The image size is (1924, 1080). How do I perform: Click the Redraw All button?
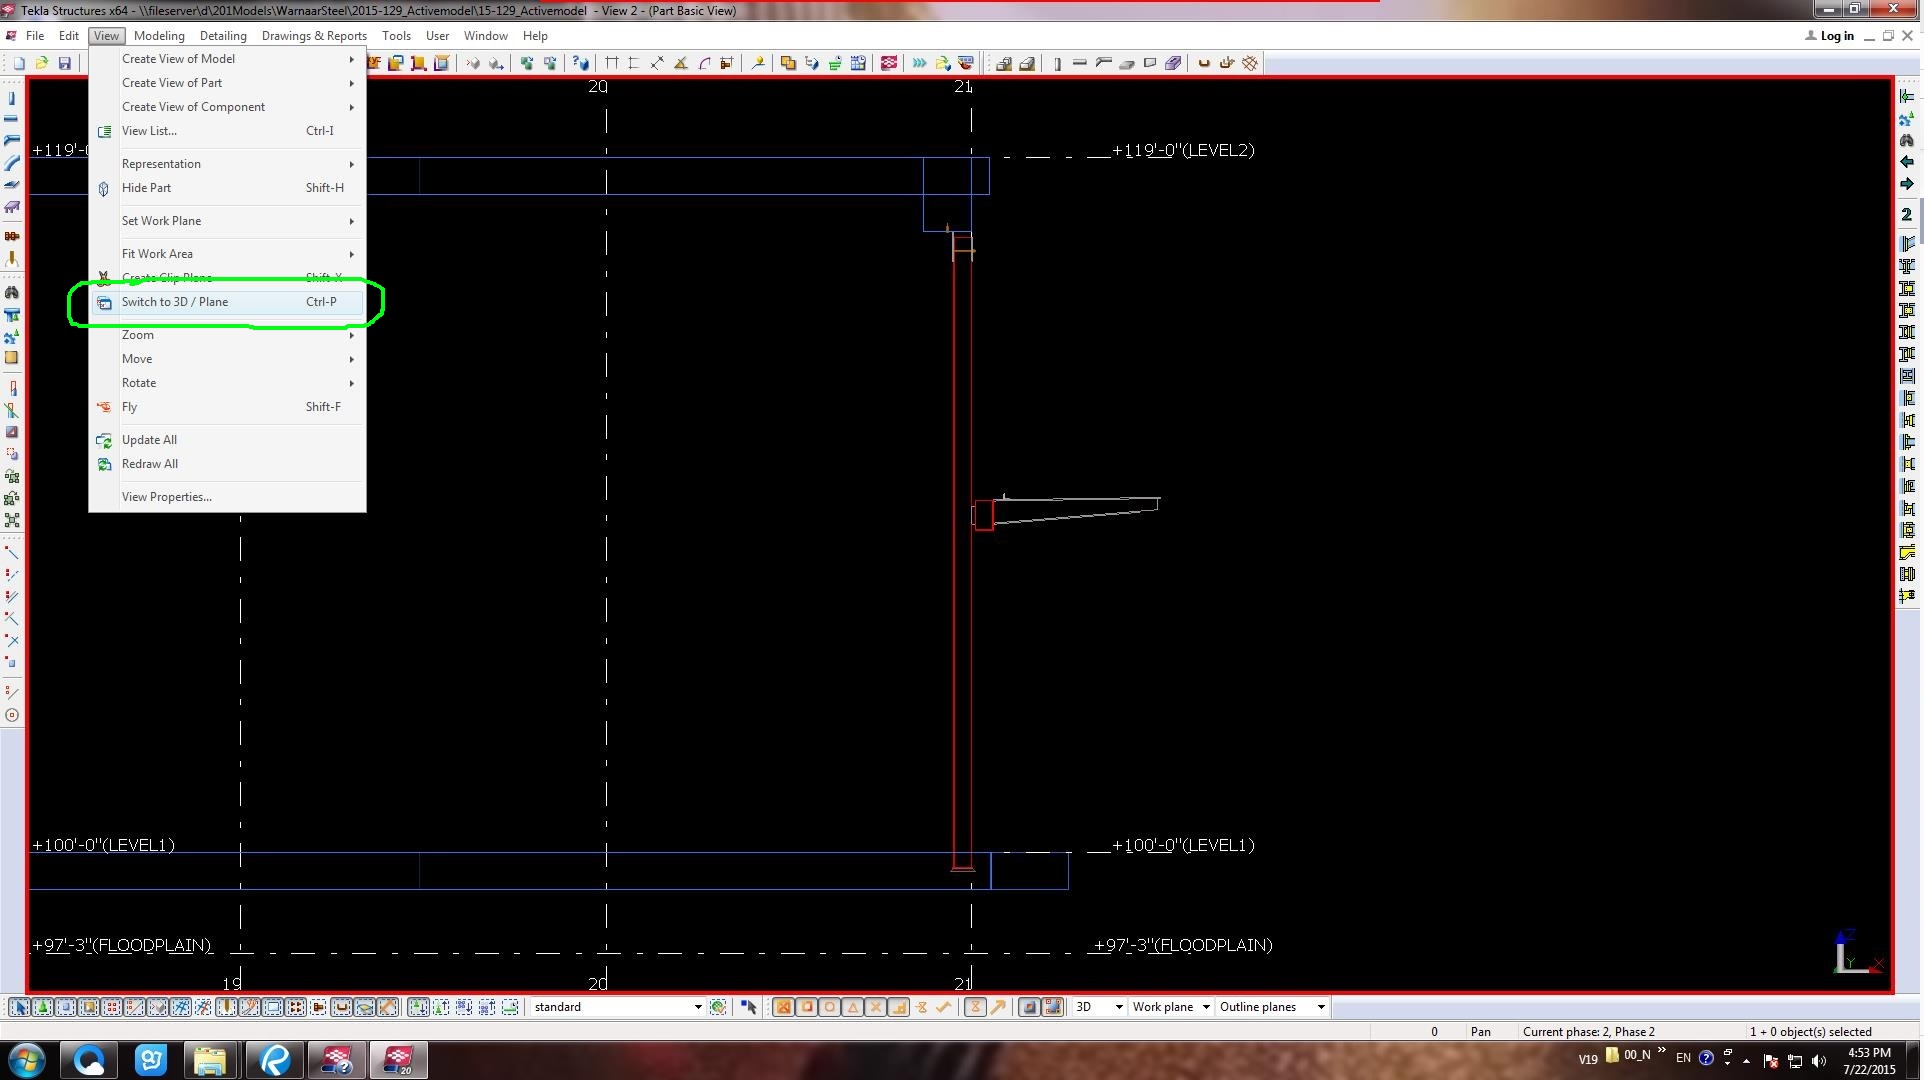pyautogui.click(x=149, y=463)
